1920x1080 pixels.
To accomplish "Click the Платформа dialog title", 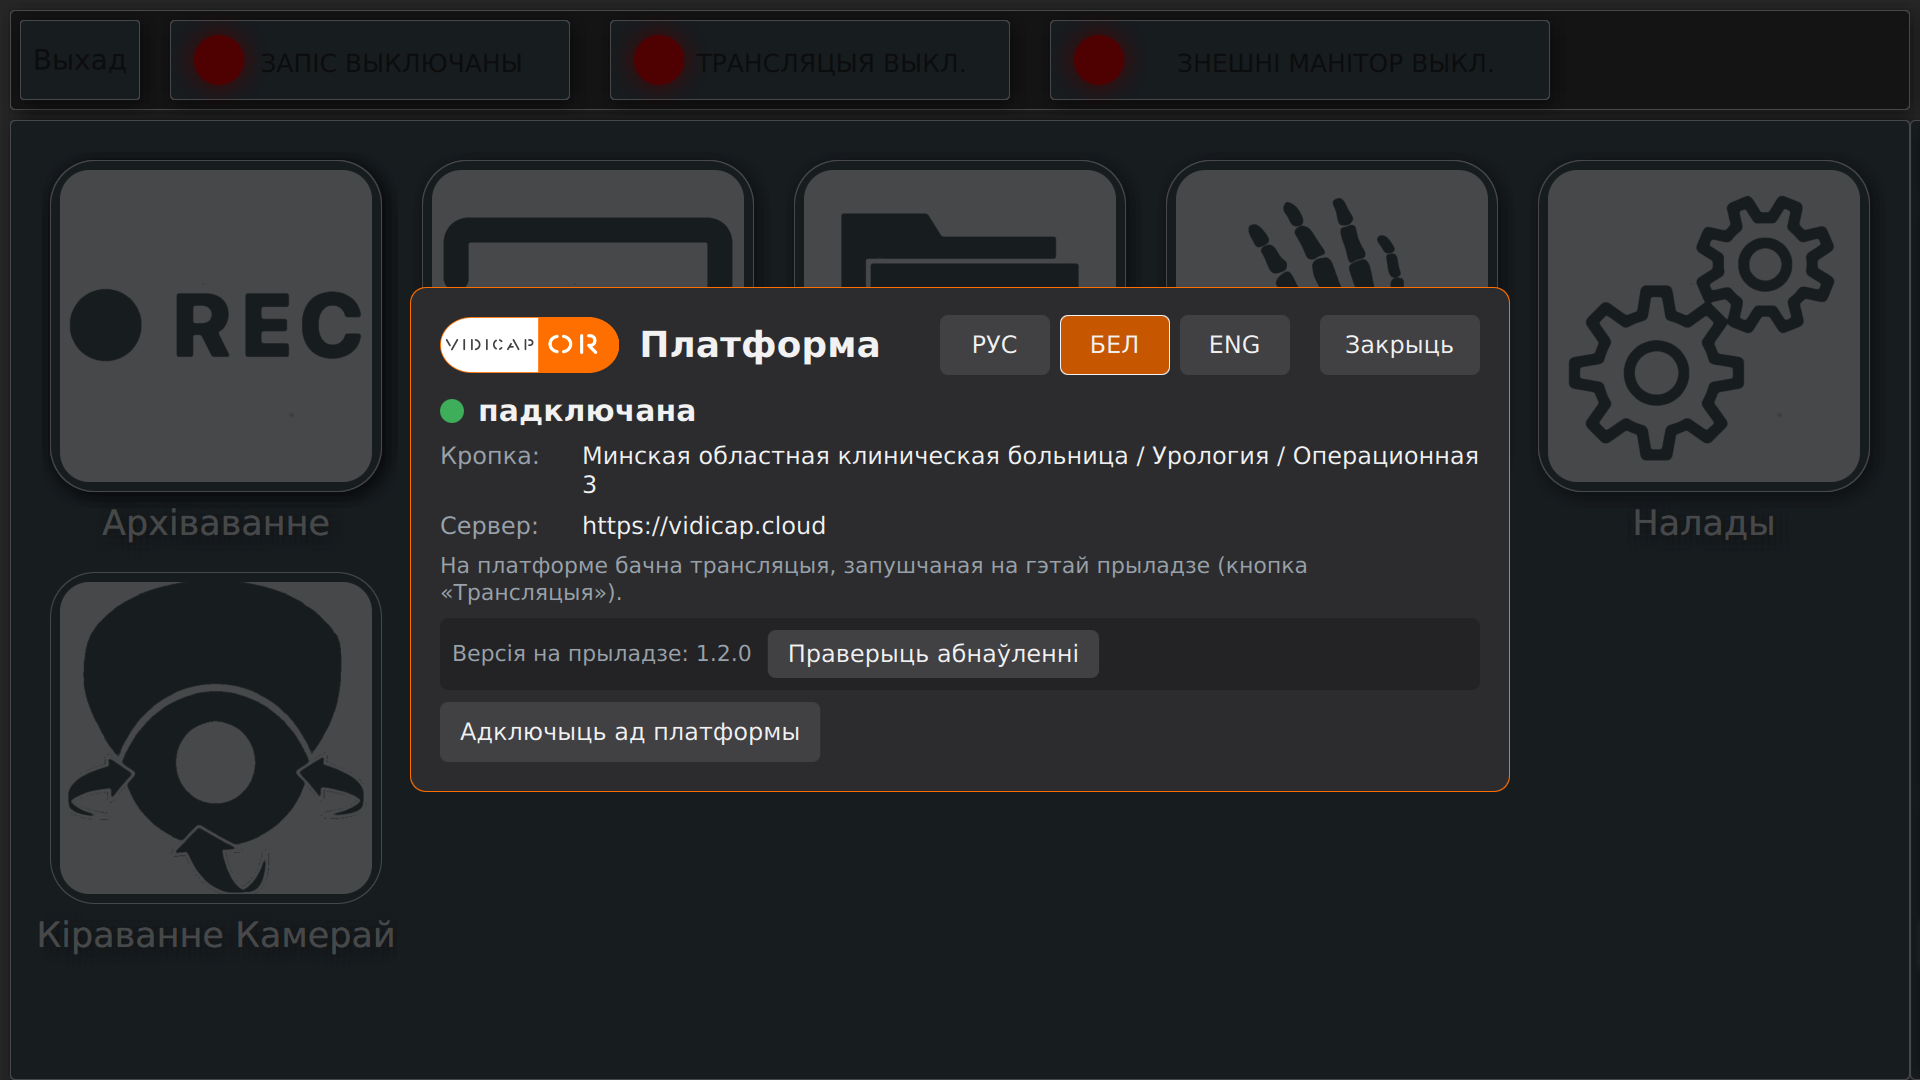I will [760, 345].
